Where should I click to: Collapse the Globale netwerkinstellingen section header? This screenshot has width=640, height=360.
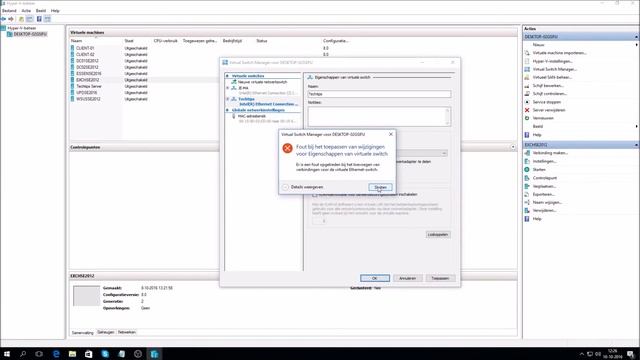228,110
